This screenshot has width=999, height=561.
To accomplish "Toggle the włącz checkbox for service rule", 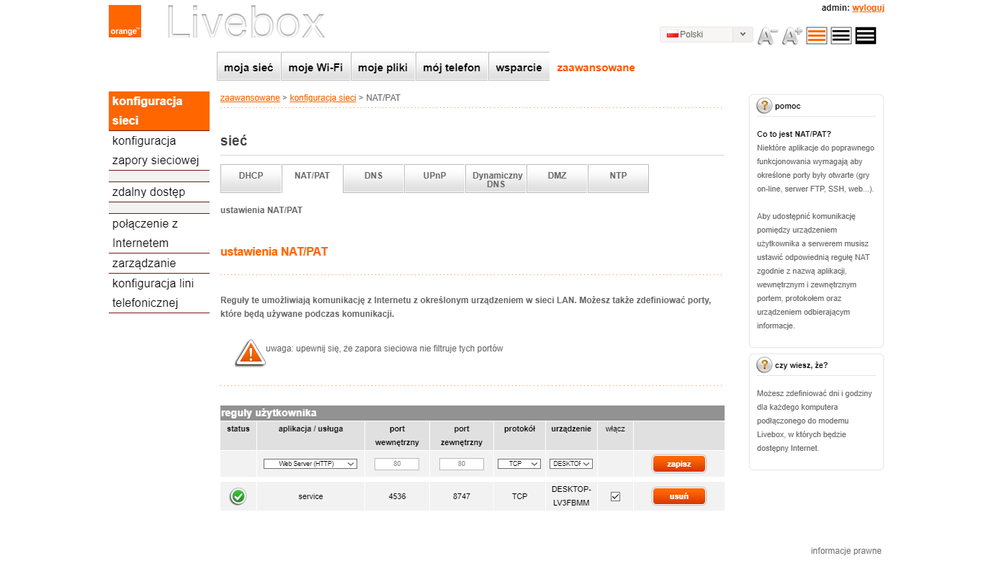I will pos(615,496).
